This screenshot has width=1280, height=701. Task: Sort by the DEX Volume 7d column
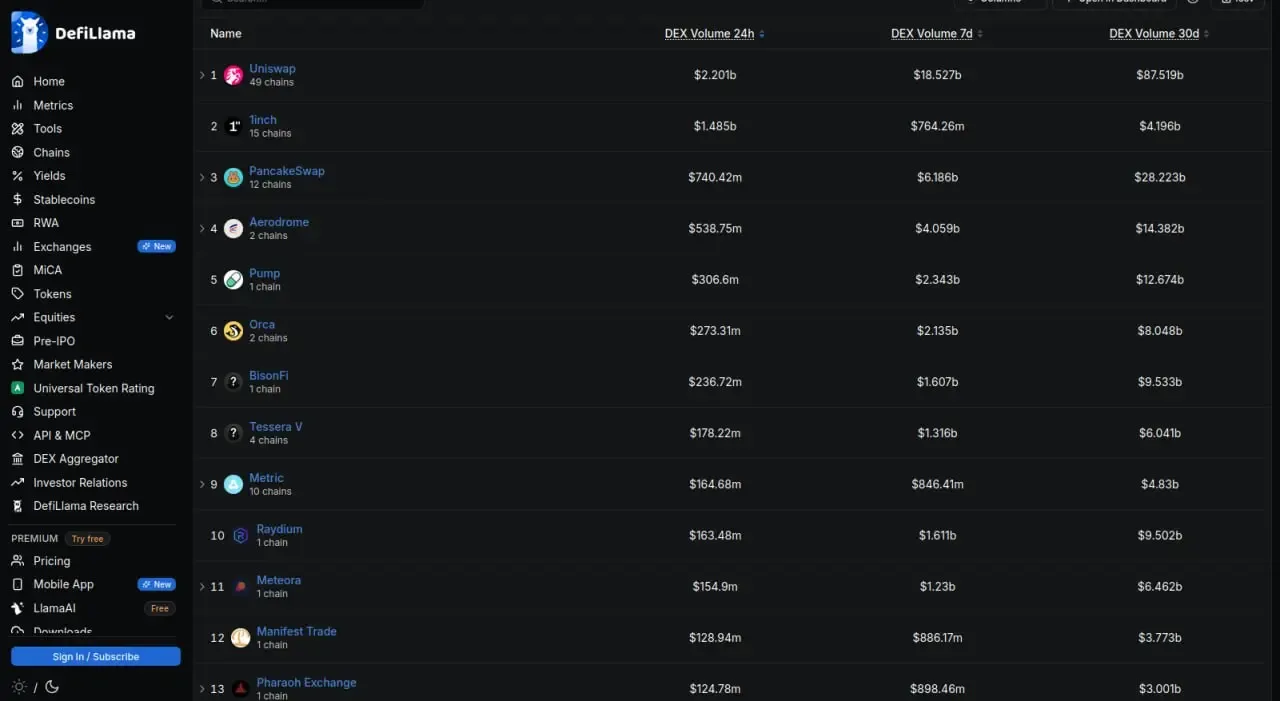(937, 34)
